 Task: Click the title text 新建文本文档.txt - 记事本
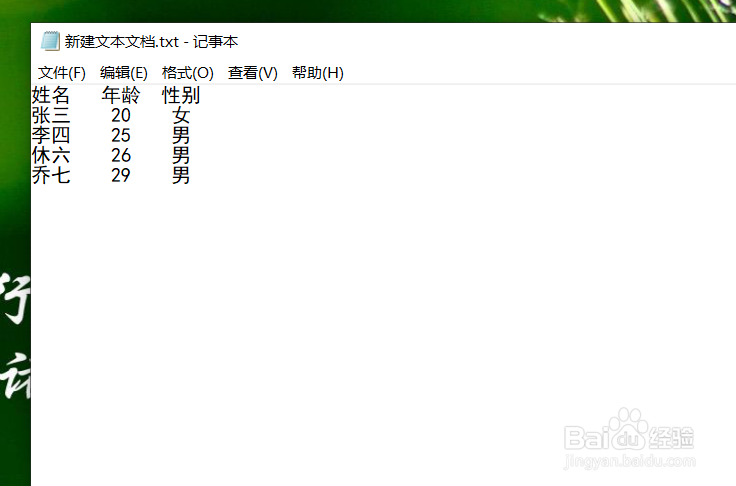[x=151, y=42]
